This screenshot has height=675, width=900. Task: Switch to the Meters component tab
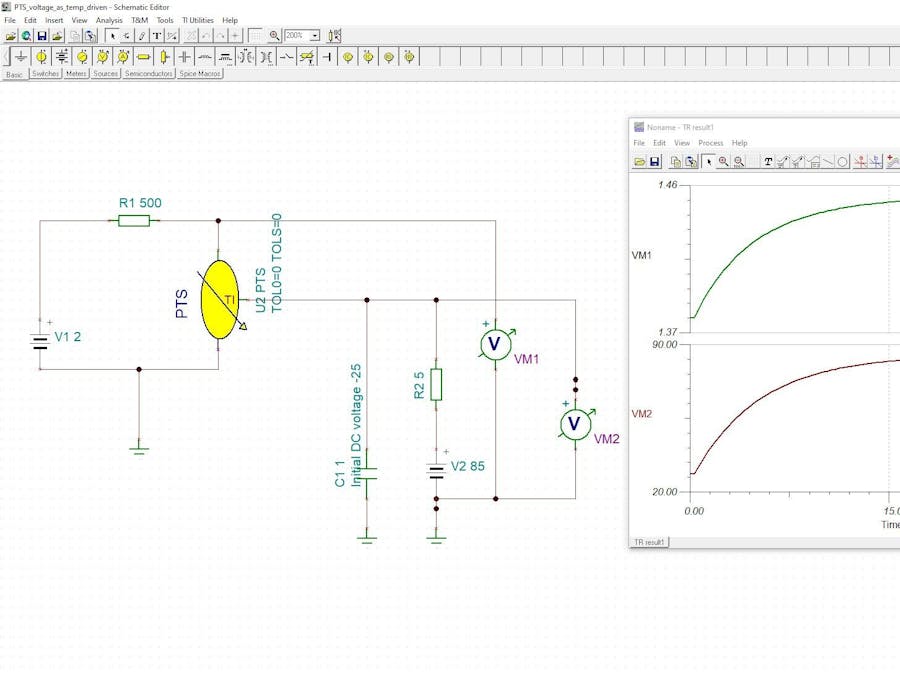click(77, 73)
